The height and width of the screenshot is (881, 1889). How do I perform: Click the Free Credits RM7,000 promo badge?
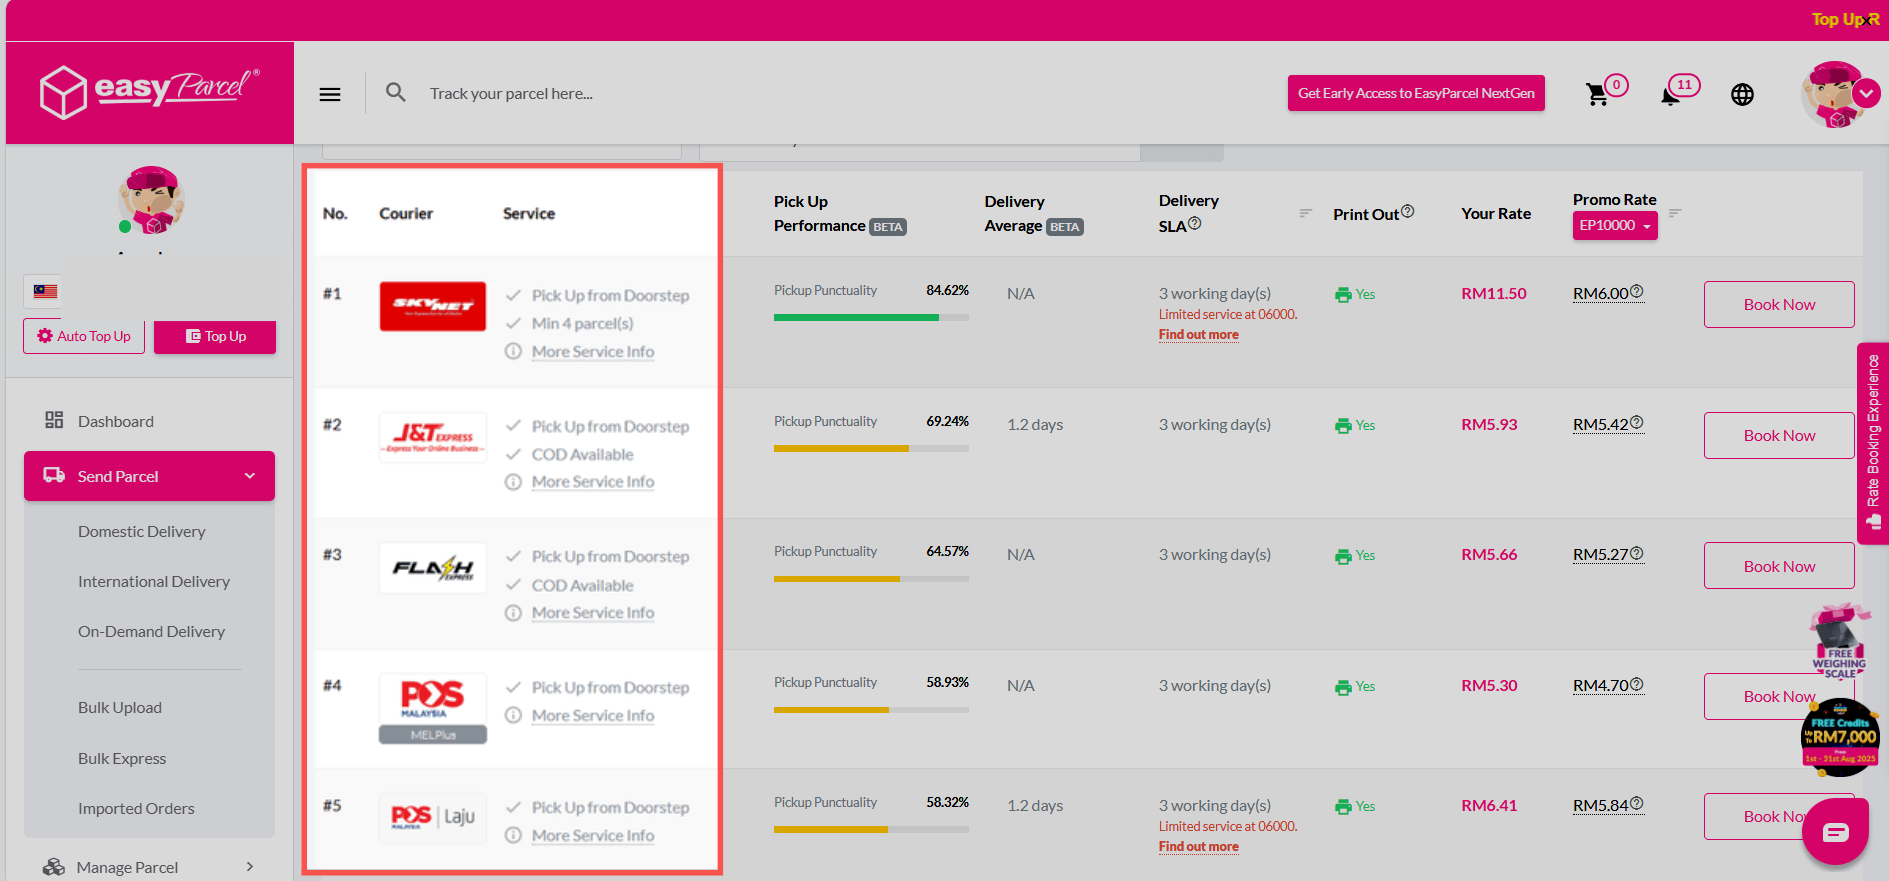tap(1841, 738)
